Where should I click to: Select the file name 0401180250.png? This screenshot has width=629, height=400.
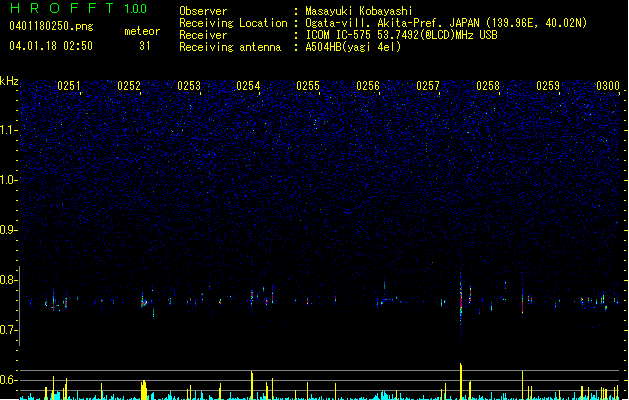(51, 27)
